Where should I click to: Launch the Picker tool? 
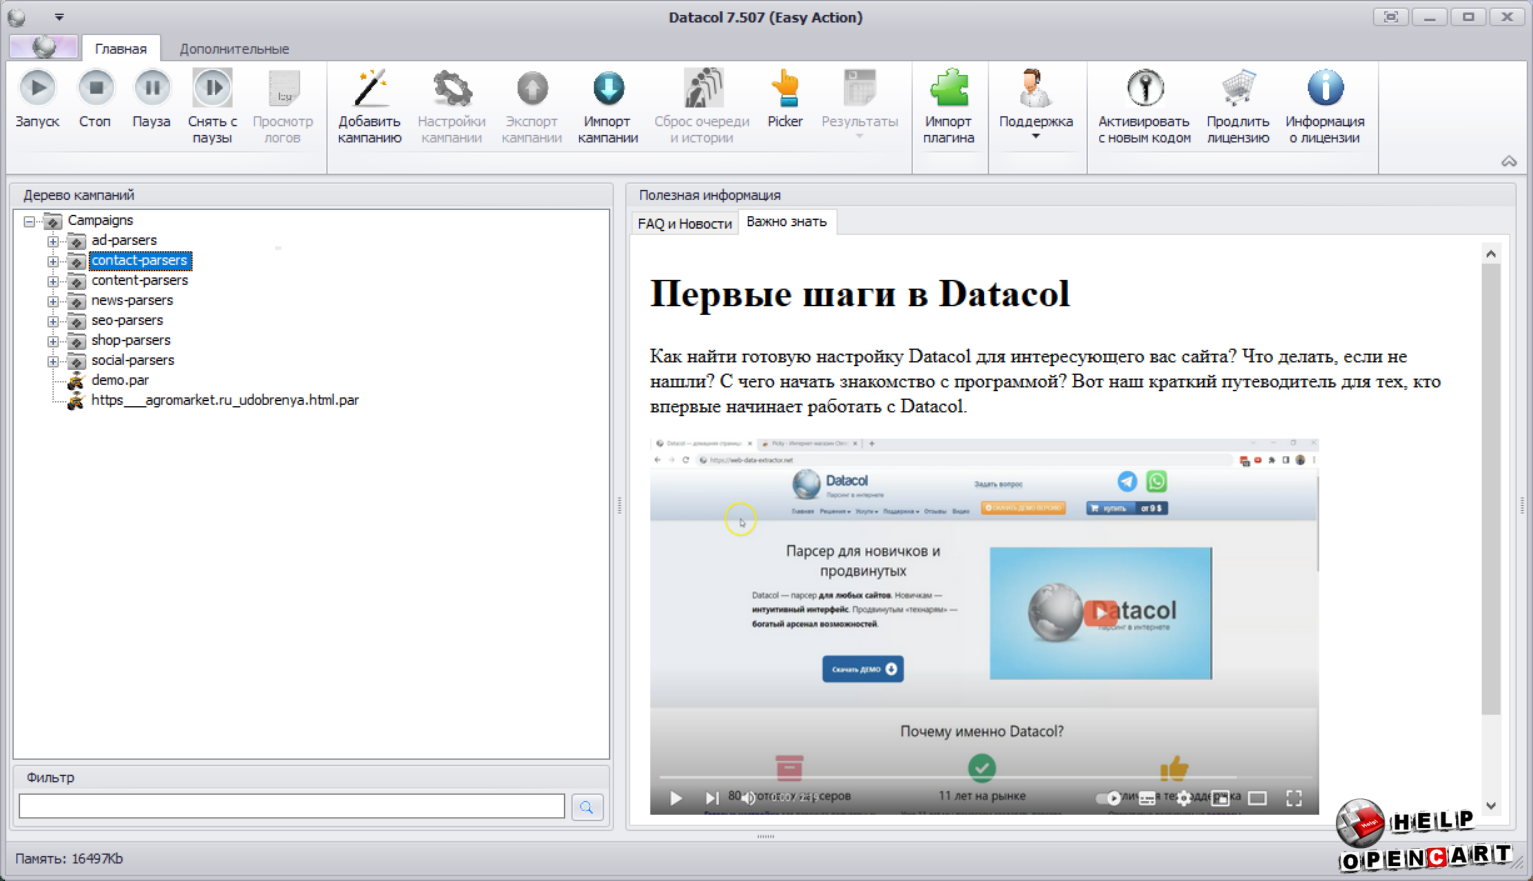click(x=785, y=89)
